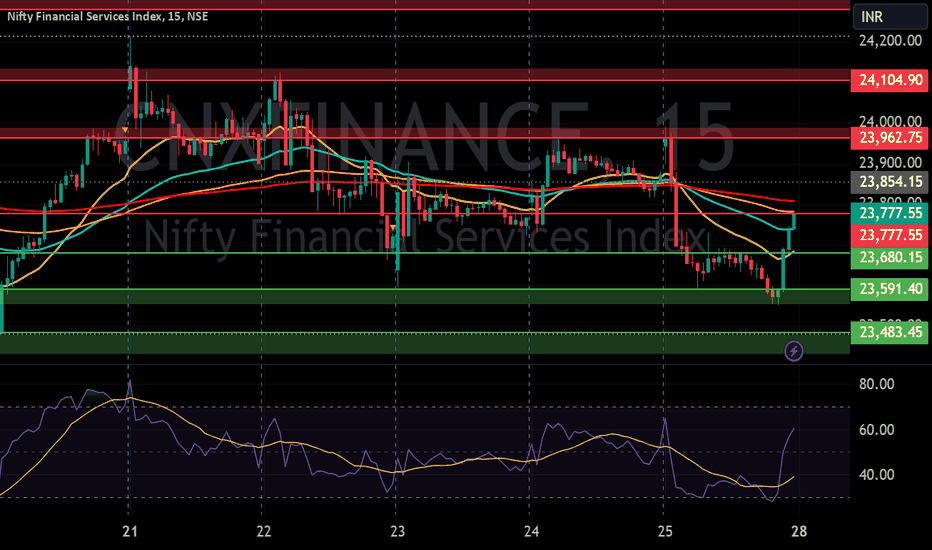Image resolution: width=932 pixels, height=550 pixels.
Task: Click the 23,900.00 price axis value
Action: coord(890,162)
